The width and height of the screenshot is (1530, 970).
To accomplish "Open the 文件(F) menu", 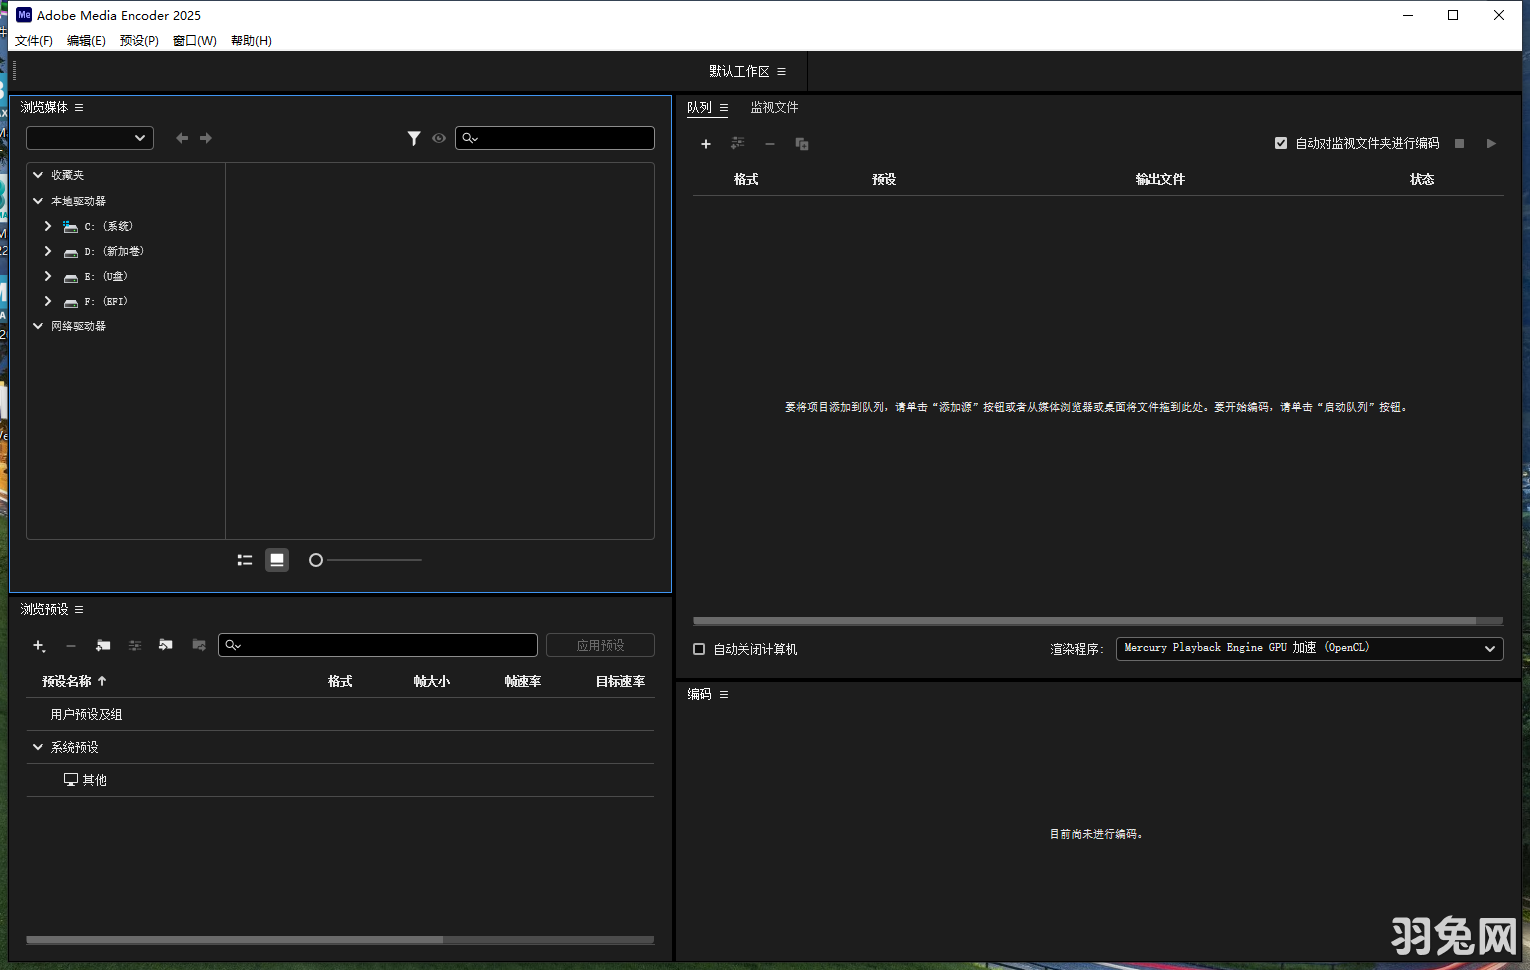I will tap(33, 41).
